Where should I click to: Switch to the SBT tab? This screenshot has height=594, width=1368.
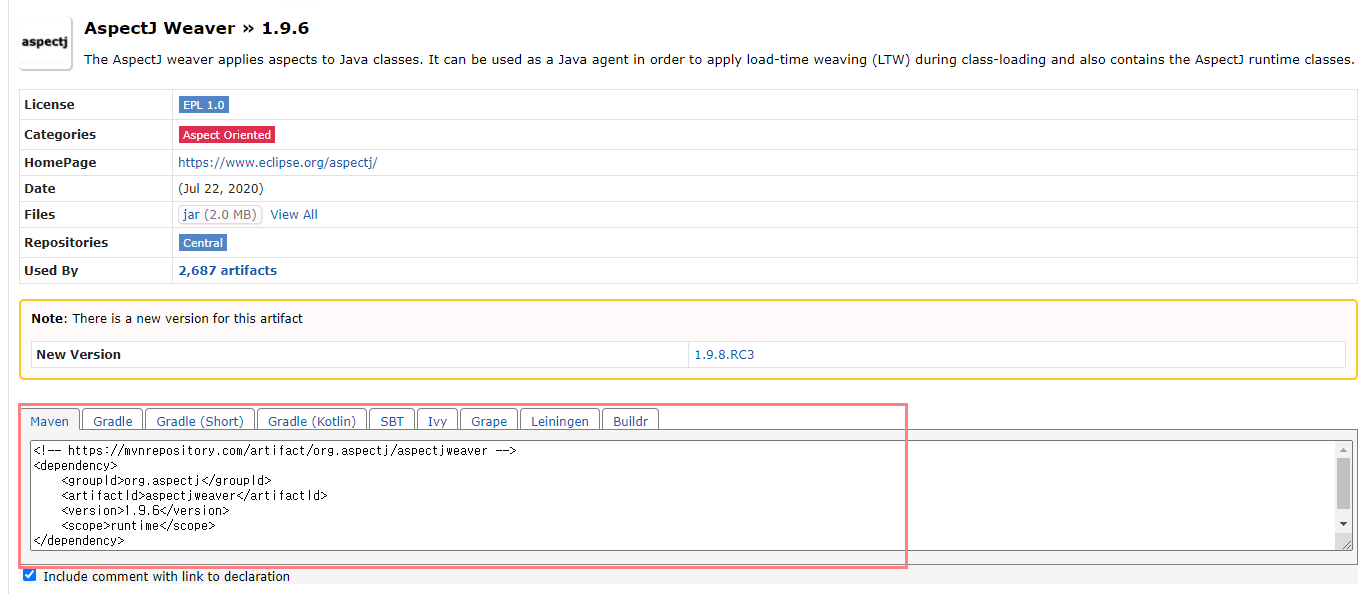(392, 421)
